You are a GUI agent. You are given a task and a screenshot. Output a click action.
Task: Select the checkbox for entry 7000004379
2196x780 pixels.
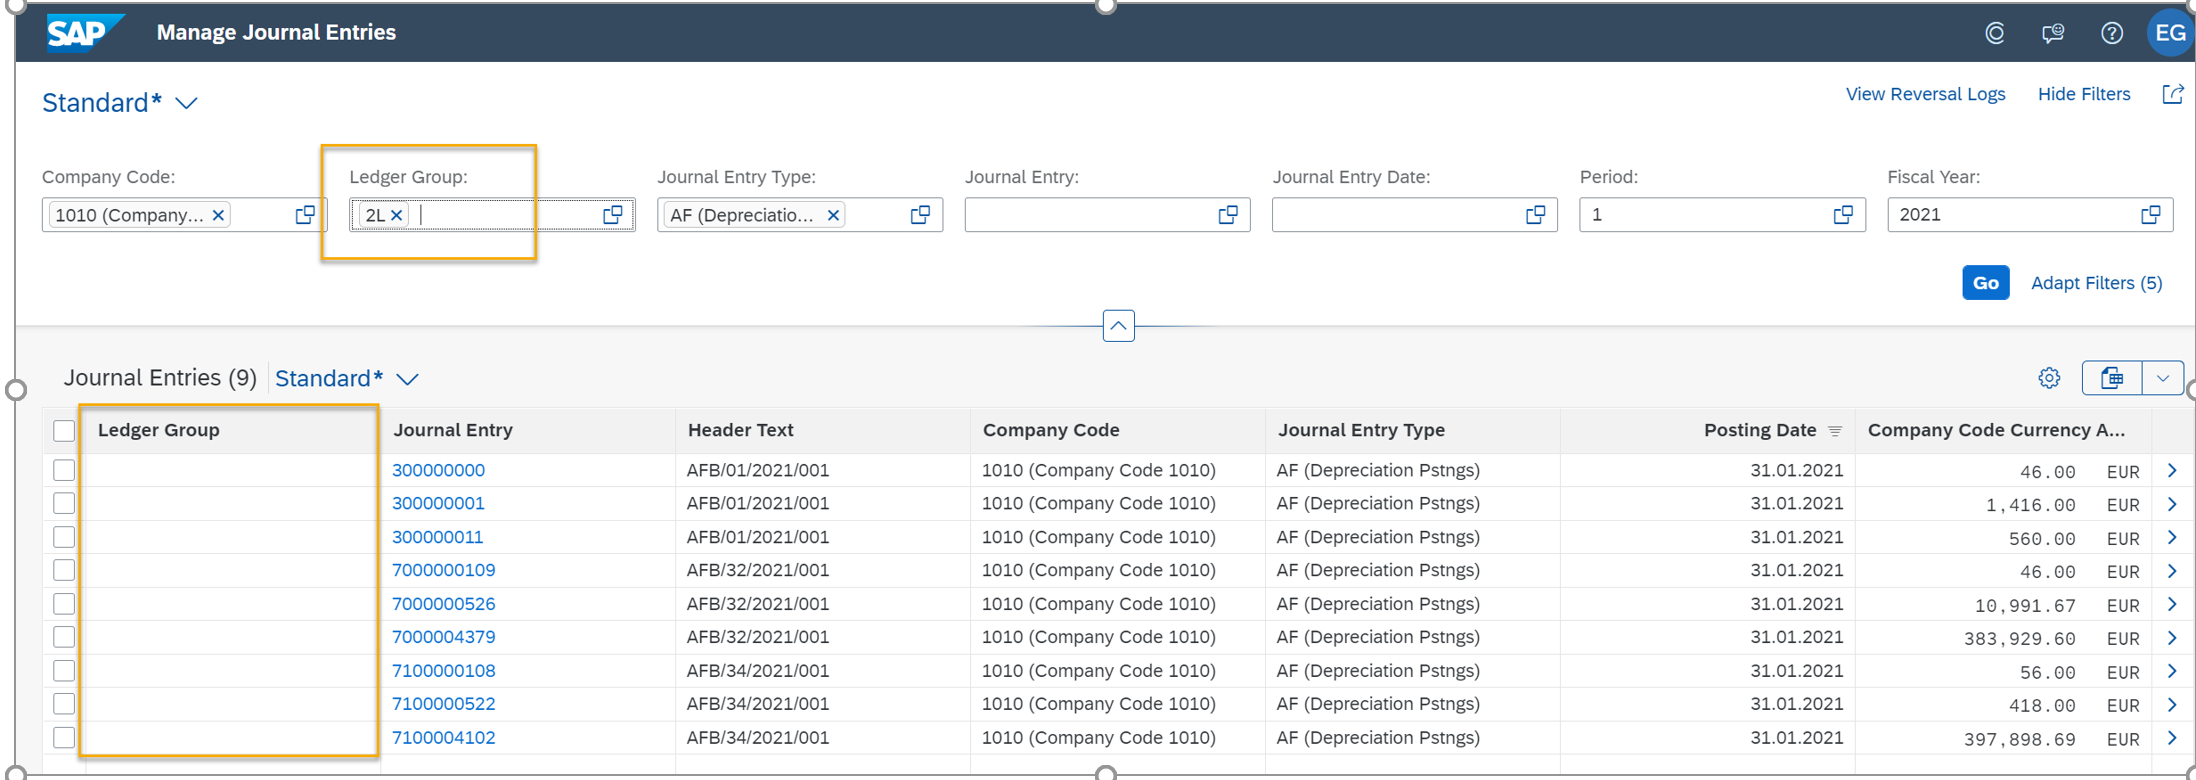click(64, 637)
